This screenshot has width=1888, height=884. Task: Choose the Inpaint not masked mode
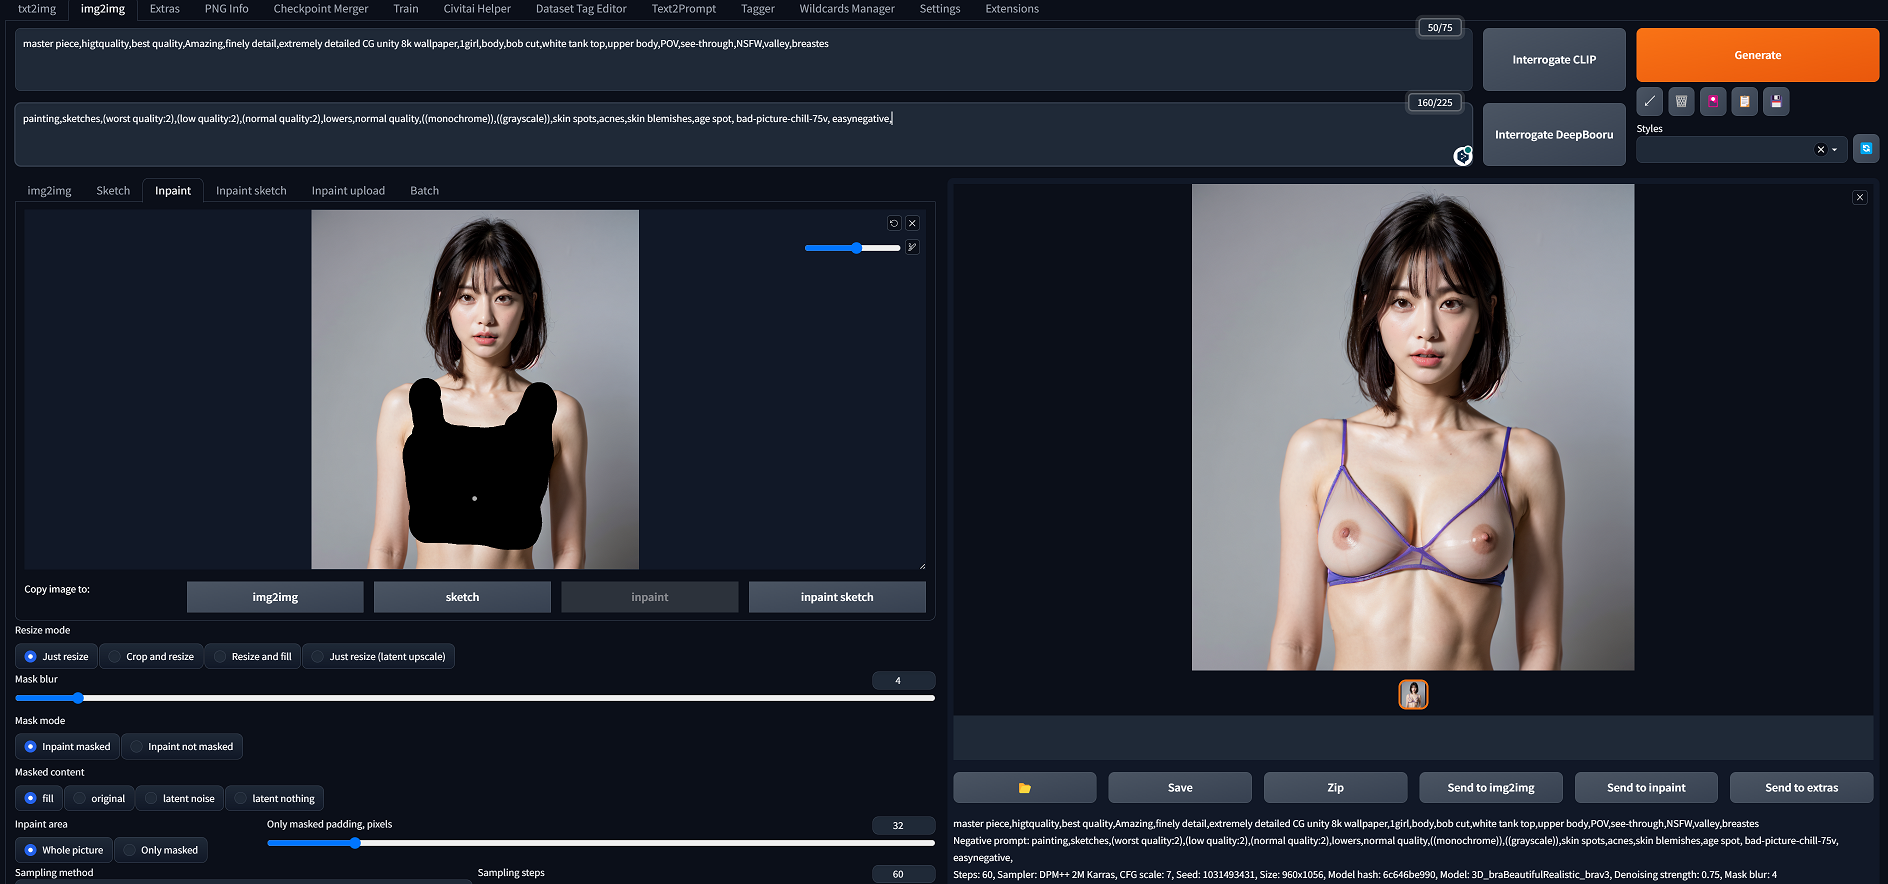pyautogui.click(x=182, y=747)
